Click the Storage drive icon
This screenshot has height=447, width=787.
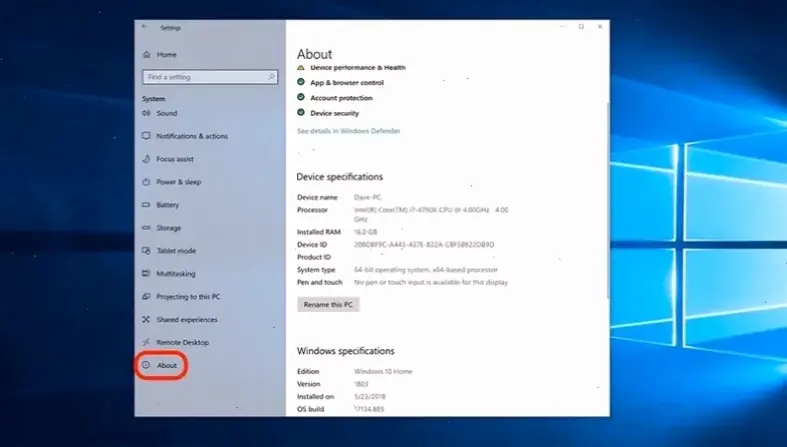coord(147,228)
